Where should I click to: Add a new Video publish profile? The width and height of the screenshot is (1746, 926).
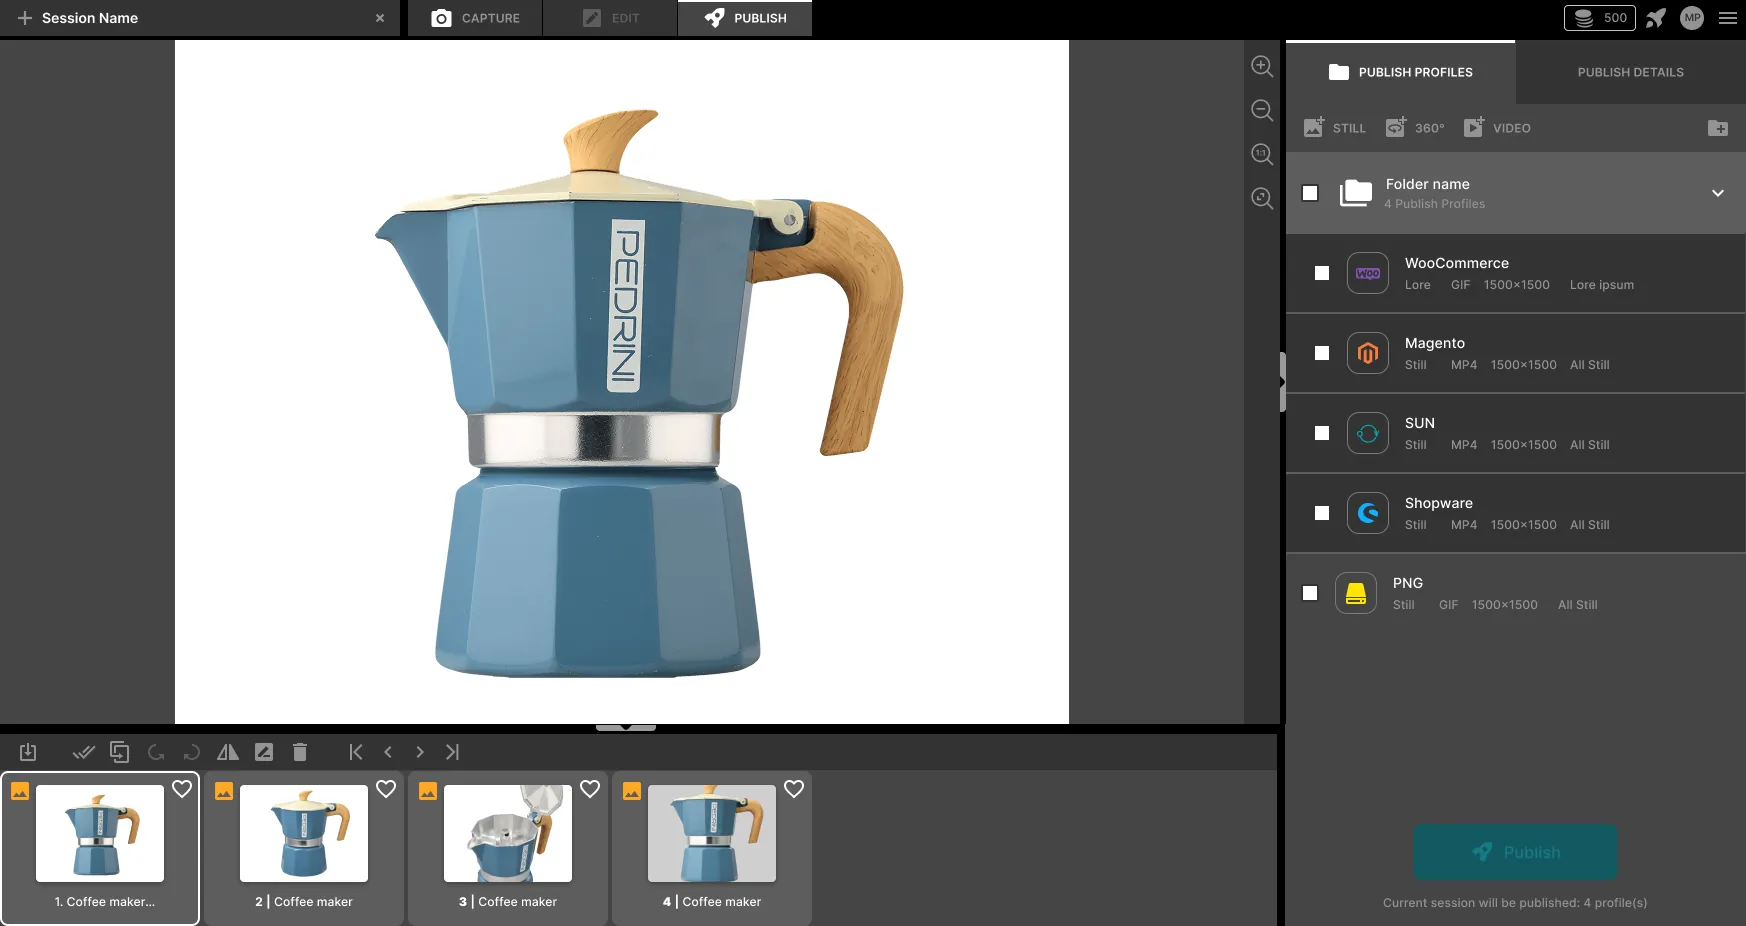click(x=1497, y=128)
